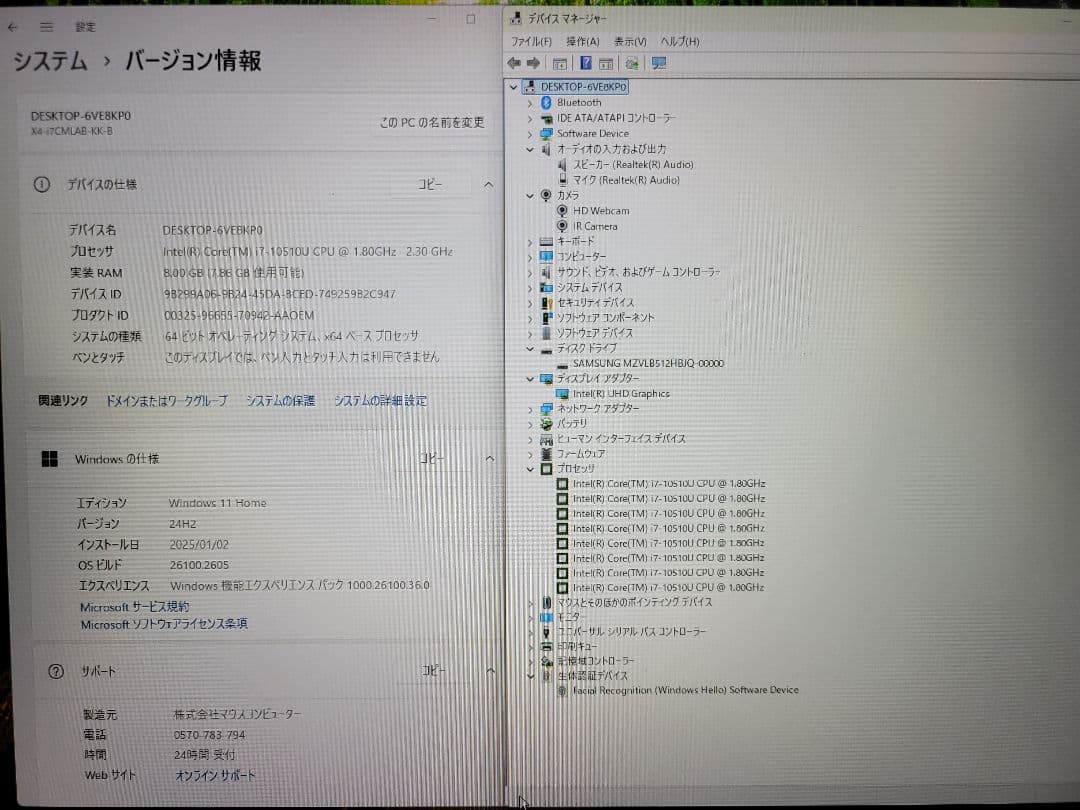Expand the ネットワーク アダプター category
Viewport: 1080px width, 810px height.
pos(528,408)
